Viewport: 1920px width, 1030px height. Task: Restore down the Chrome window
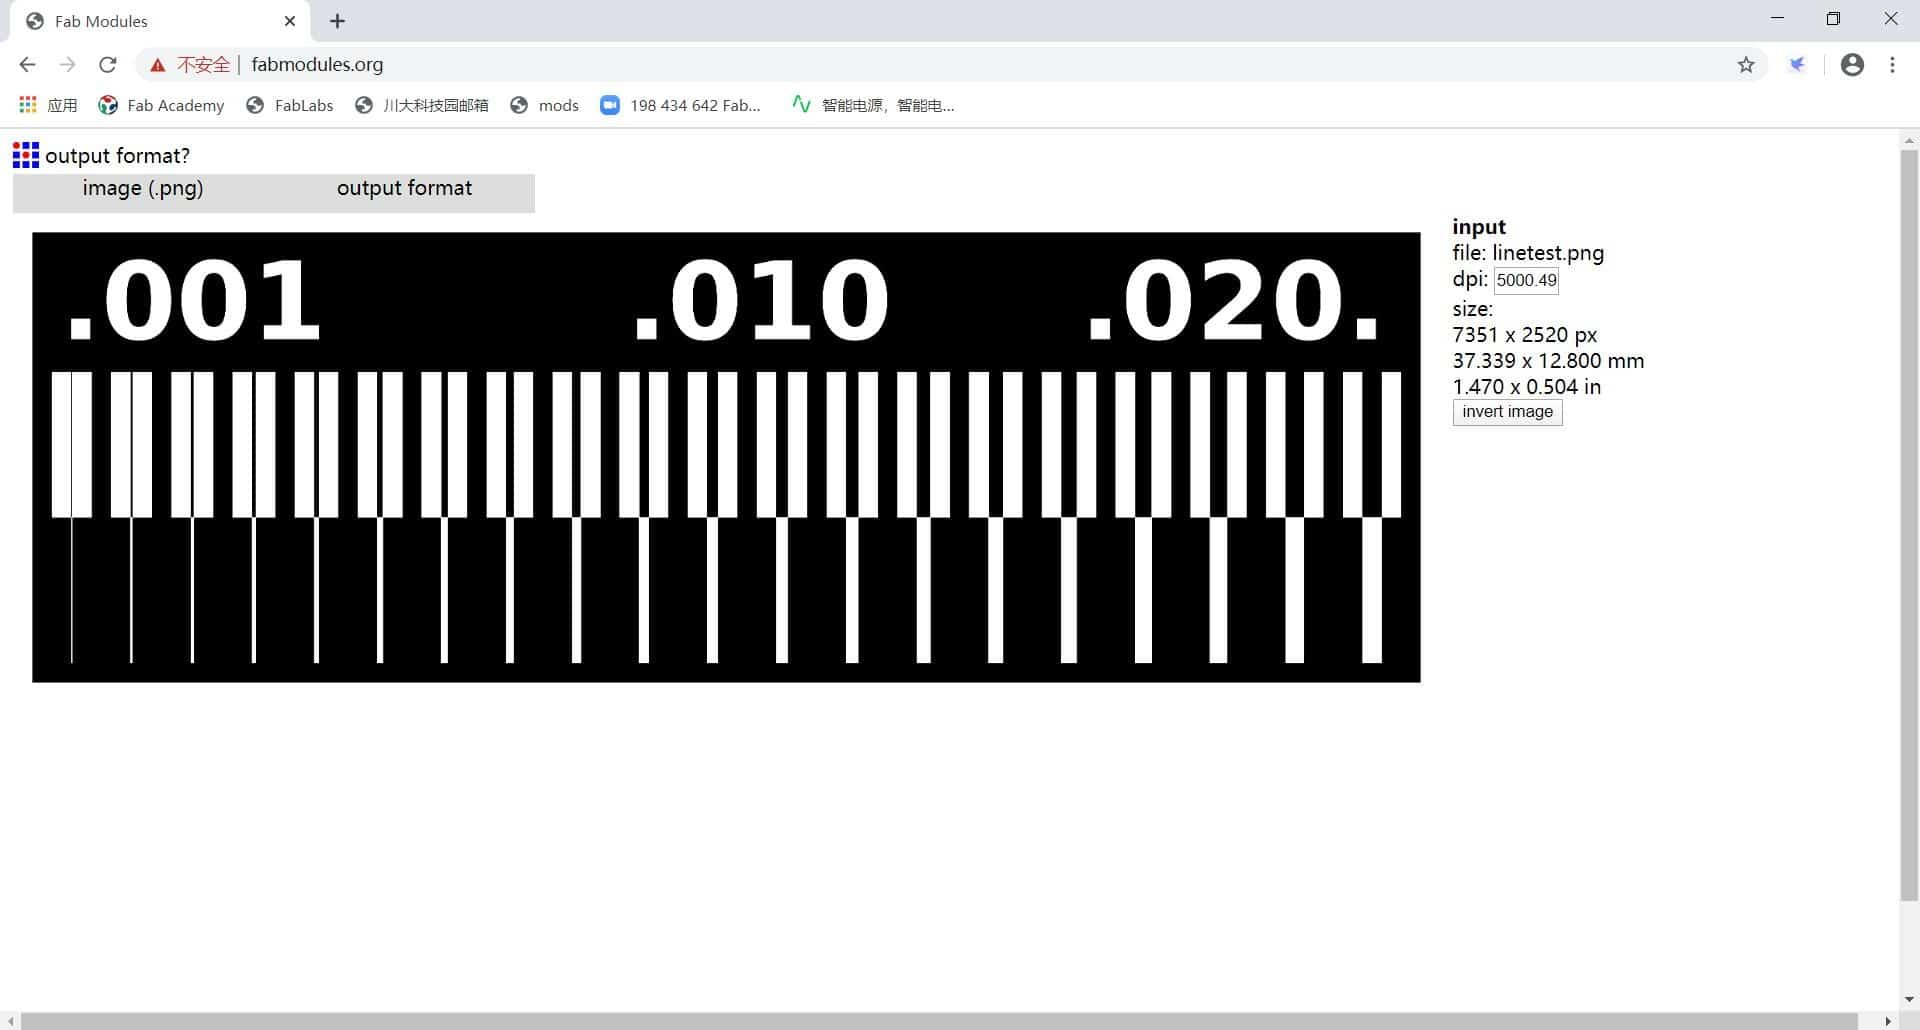point(1833,19)
